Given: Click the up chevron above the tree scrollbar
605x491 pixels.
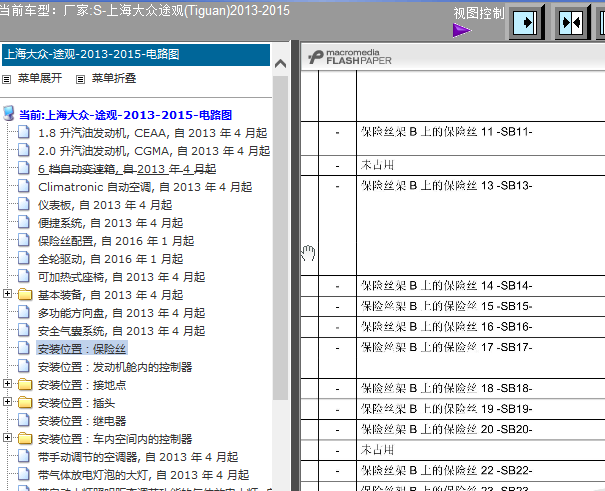Looking at the screenshot, I should pos(281,64).
